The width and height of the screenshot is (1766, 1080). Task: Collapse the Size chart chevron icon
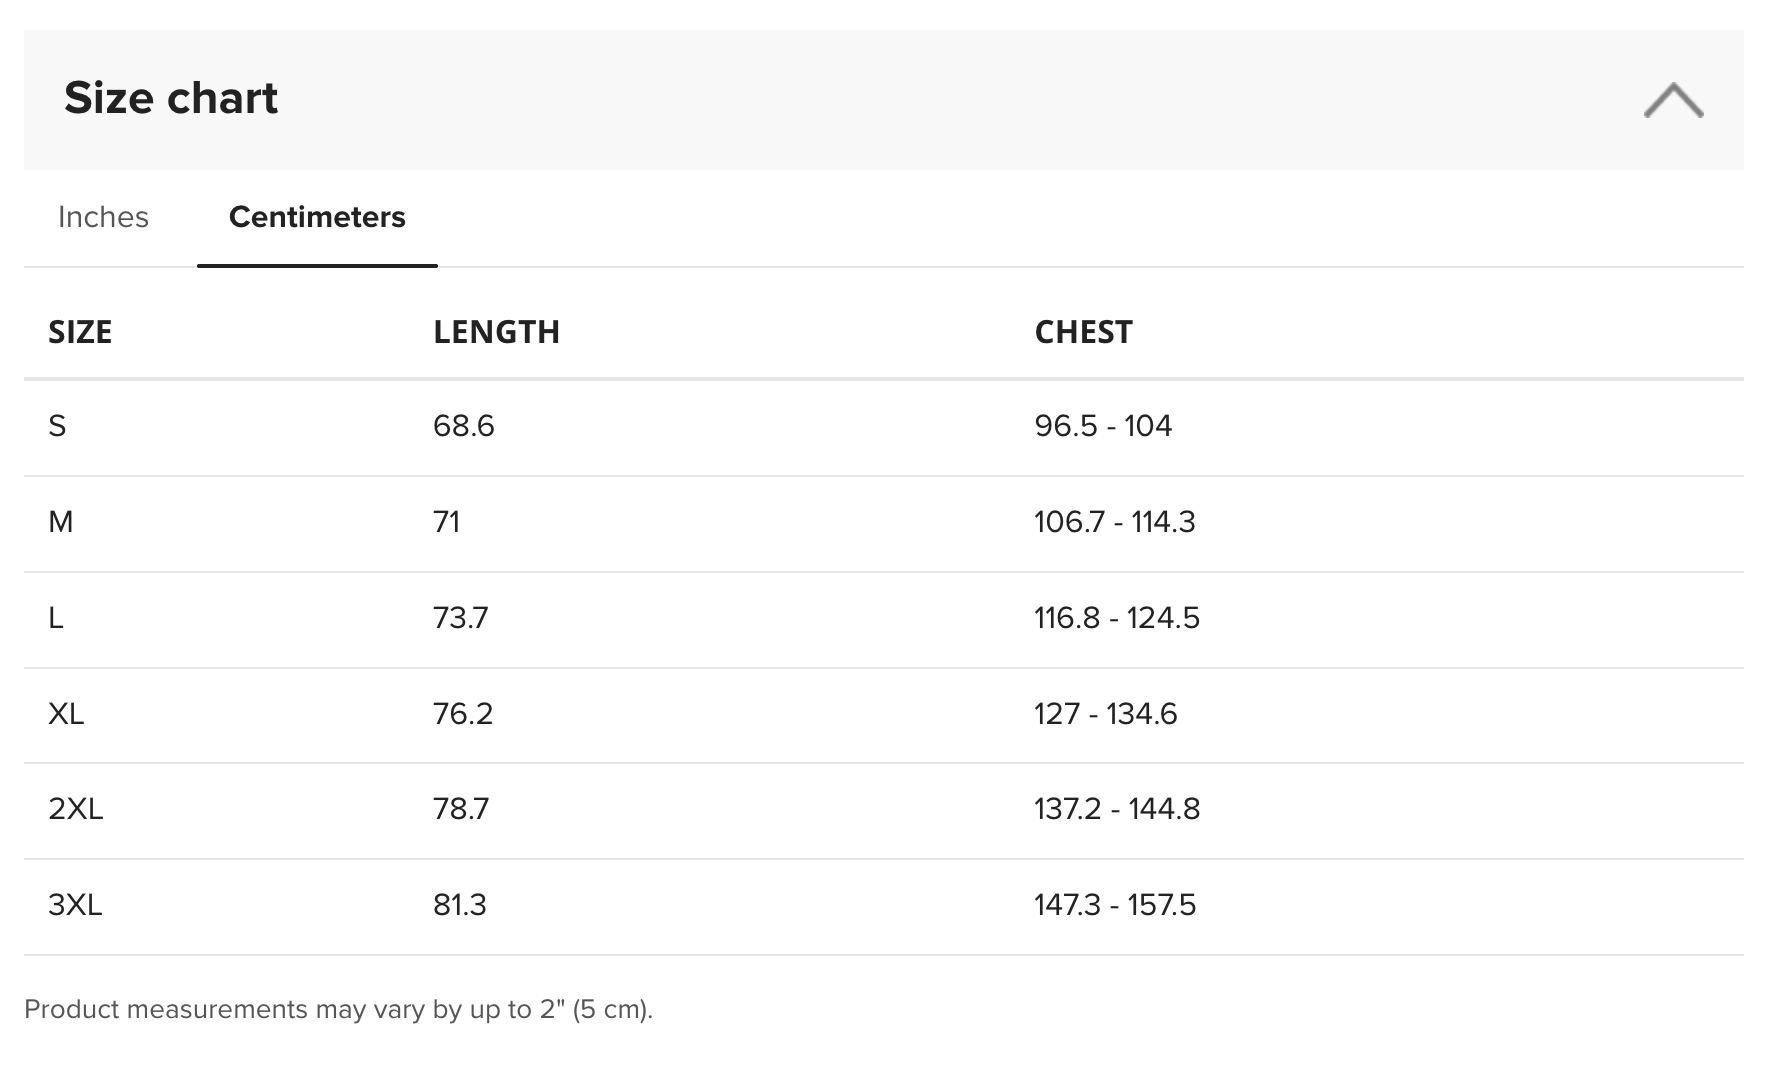click(x=1673, y=101)
